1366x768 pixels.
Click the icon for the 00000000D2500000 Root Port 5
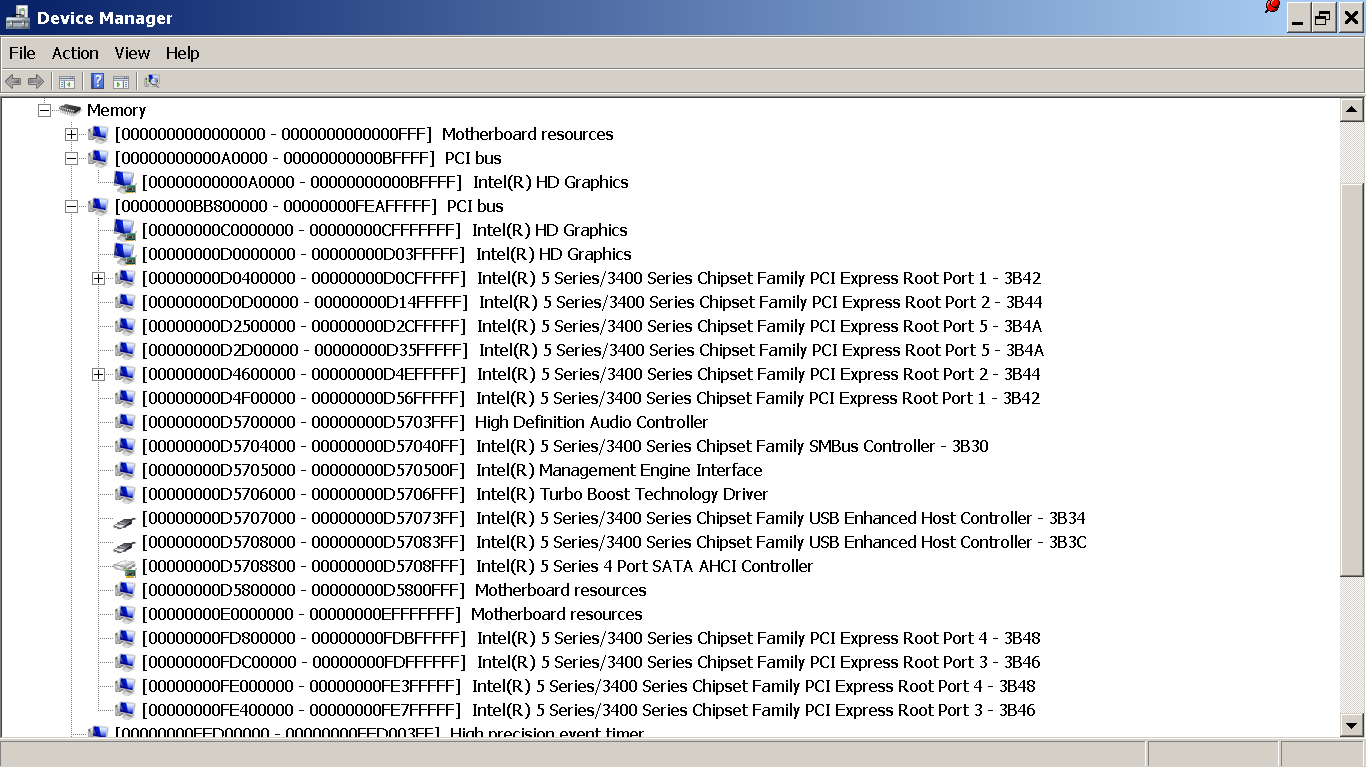(125, 326)
